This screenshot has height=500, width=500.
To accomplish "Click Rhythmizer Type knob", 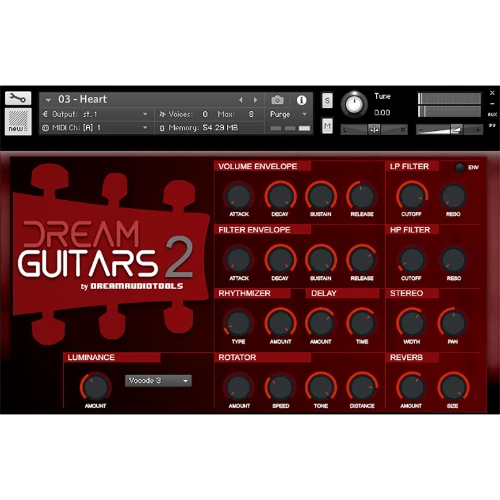I will click(239, 323).
